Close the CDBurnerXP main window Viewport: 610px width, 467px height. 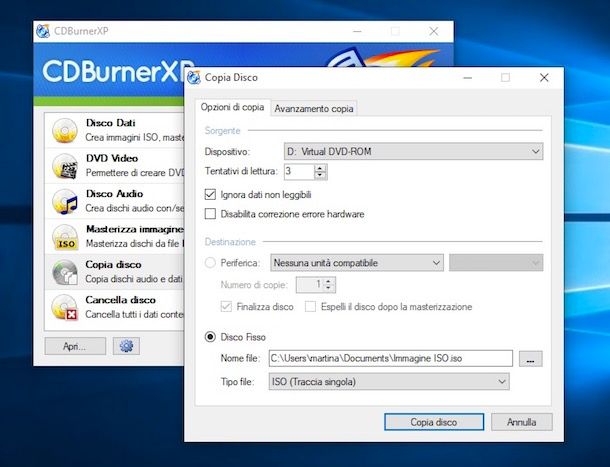tap(433, 31)
